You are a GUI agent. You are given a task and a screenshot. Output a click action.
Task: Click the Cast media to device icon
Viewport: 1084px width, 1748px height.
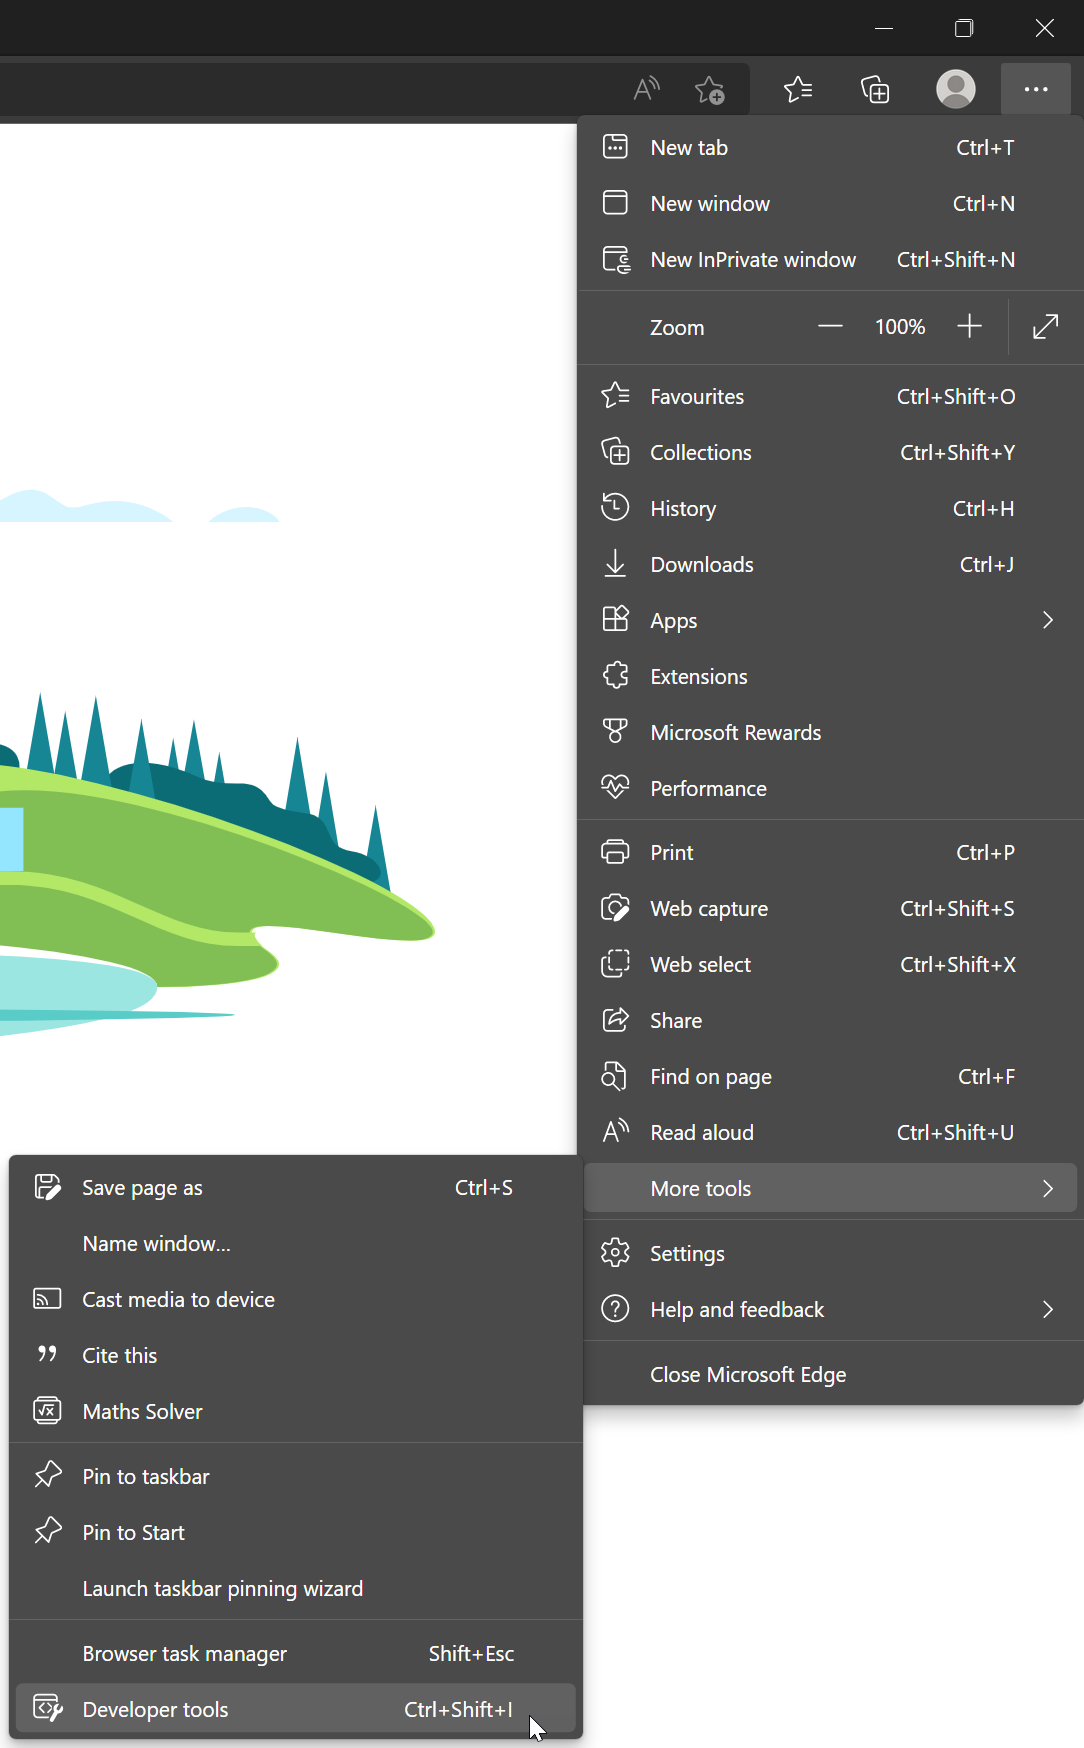click(x=47, y=1299)
